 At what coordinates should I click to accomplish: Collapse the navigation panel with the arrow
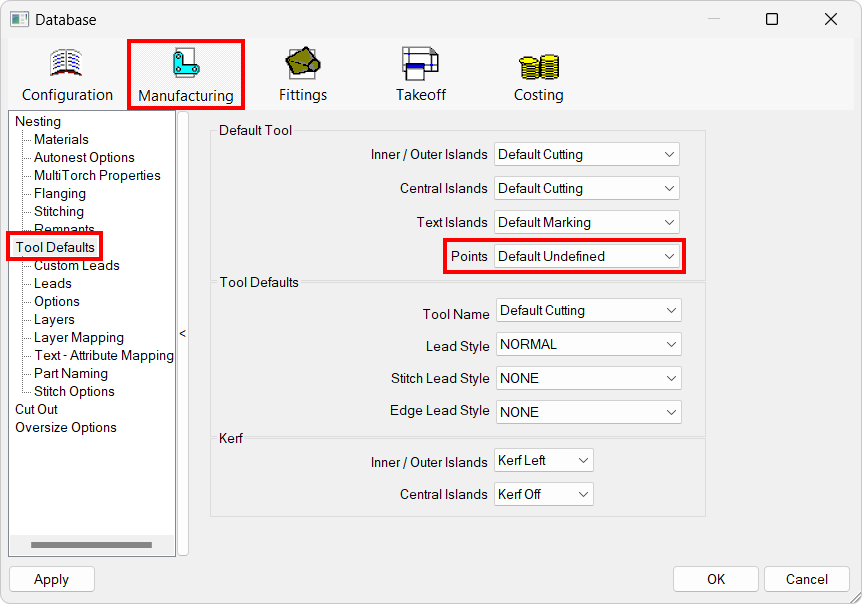tap(183, 335)
